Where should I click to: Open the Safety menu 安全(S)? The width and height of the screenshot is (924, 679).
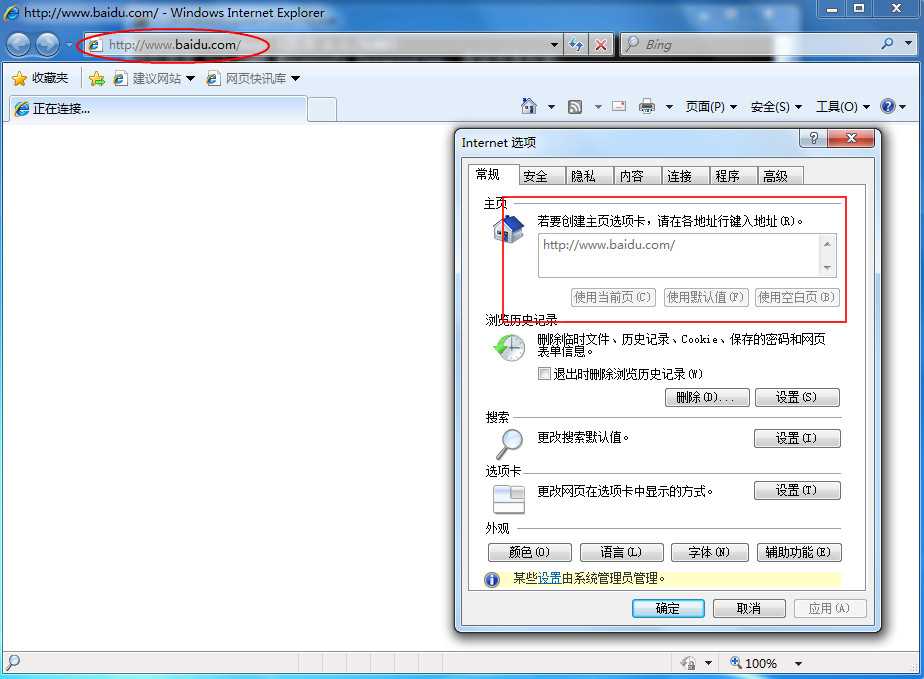pos(776,107)
